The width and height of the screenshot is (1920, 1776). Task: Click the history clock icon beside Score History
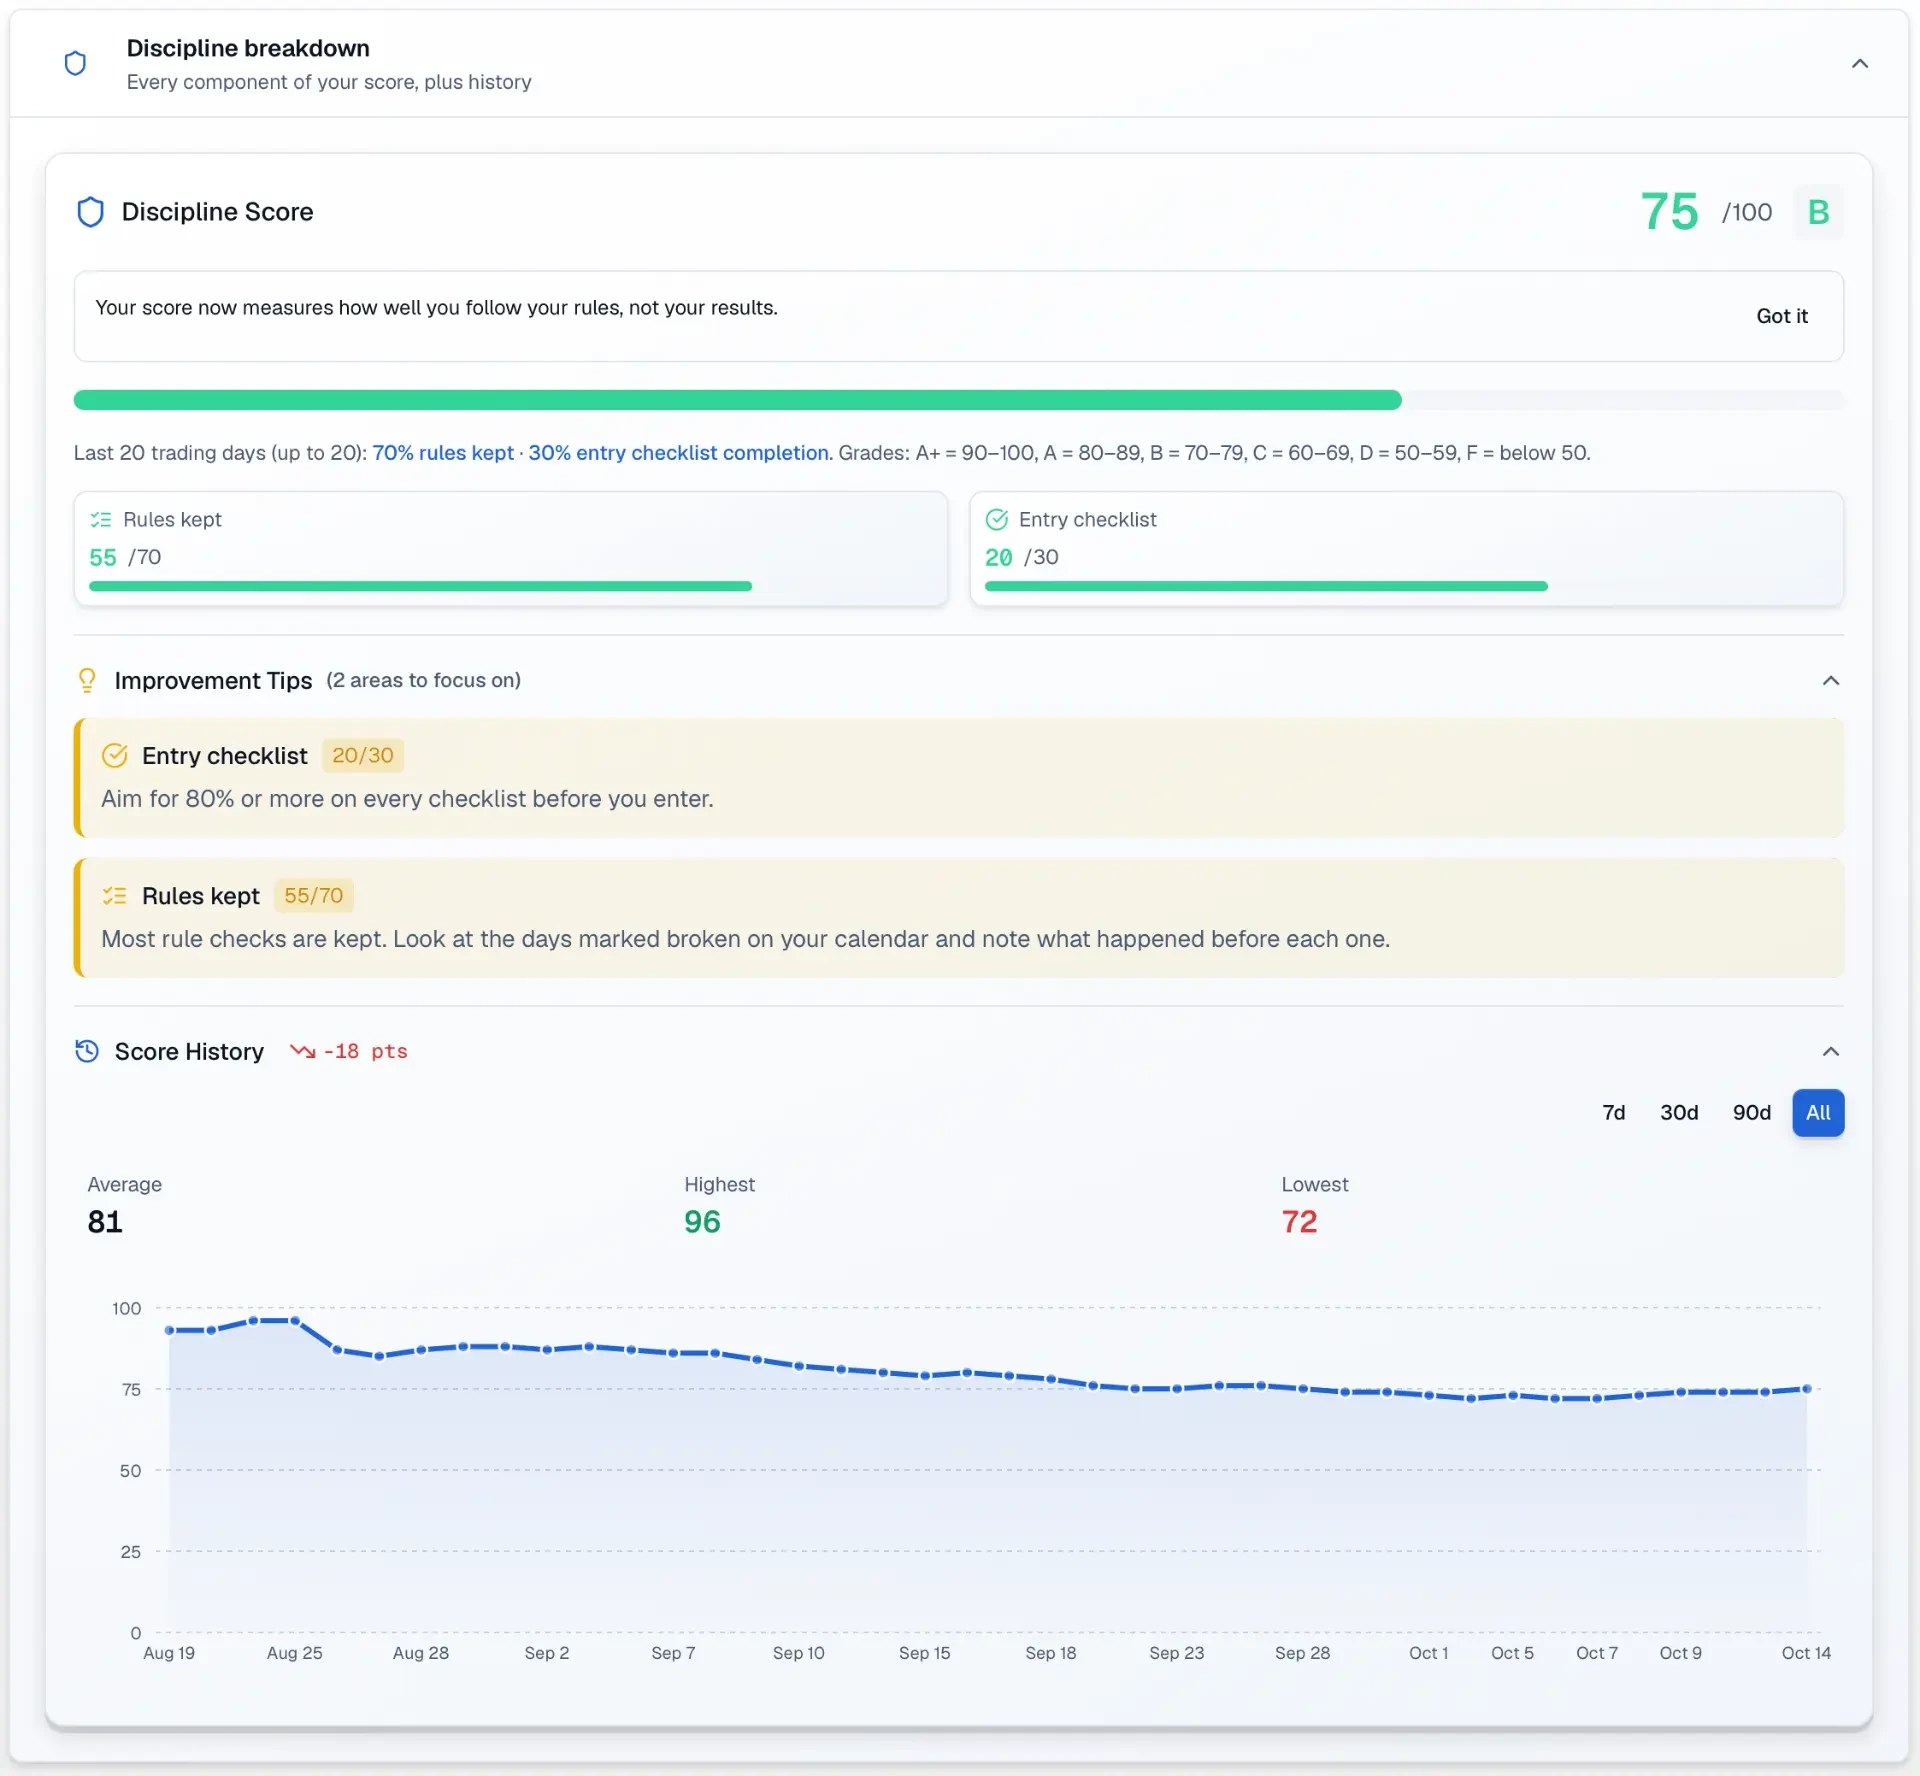[x=87, y=1051]
